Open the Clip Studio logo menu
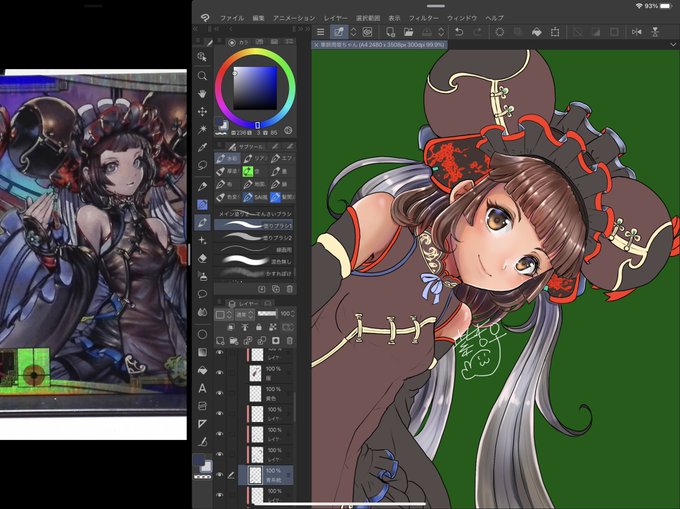Viewport: 680px width, 509px height. [205, 17]
